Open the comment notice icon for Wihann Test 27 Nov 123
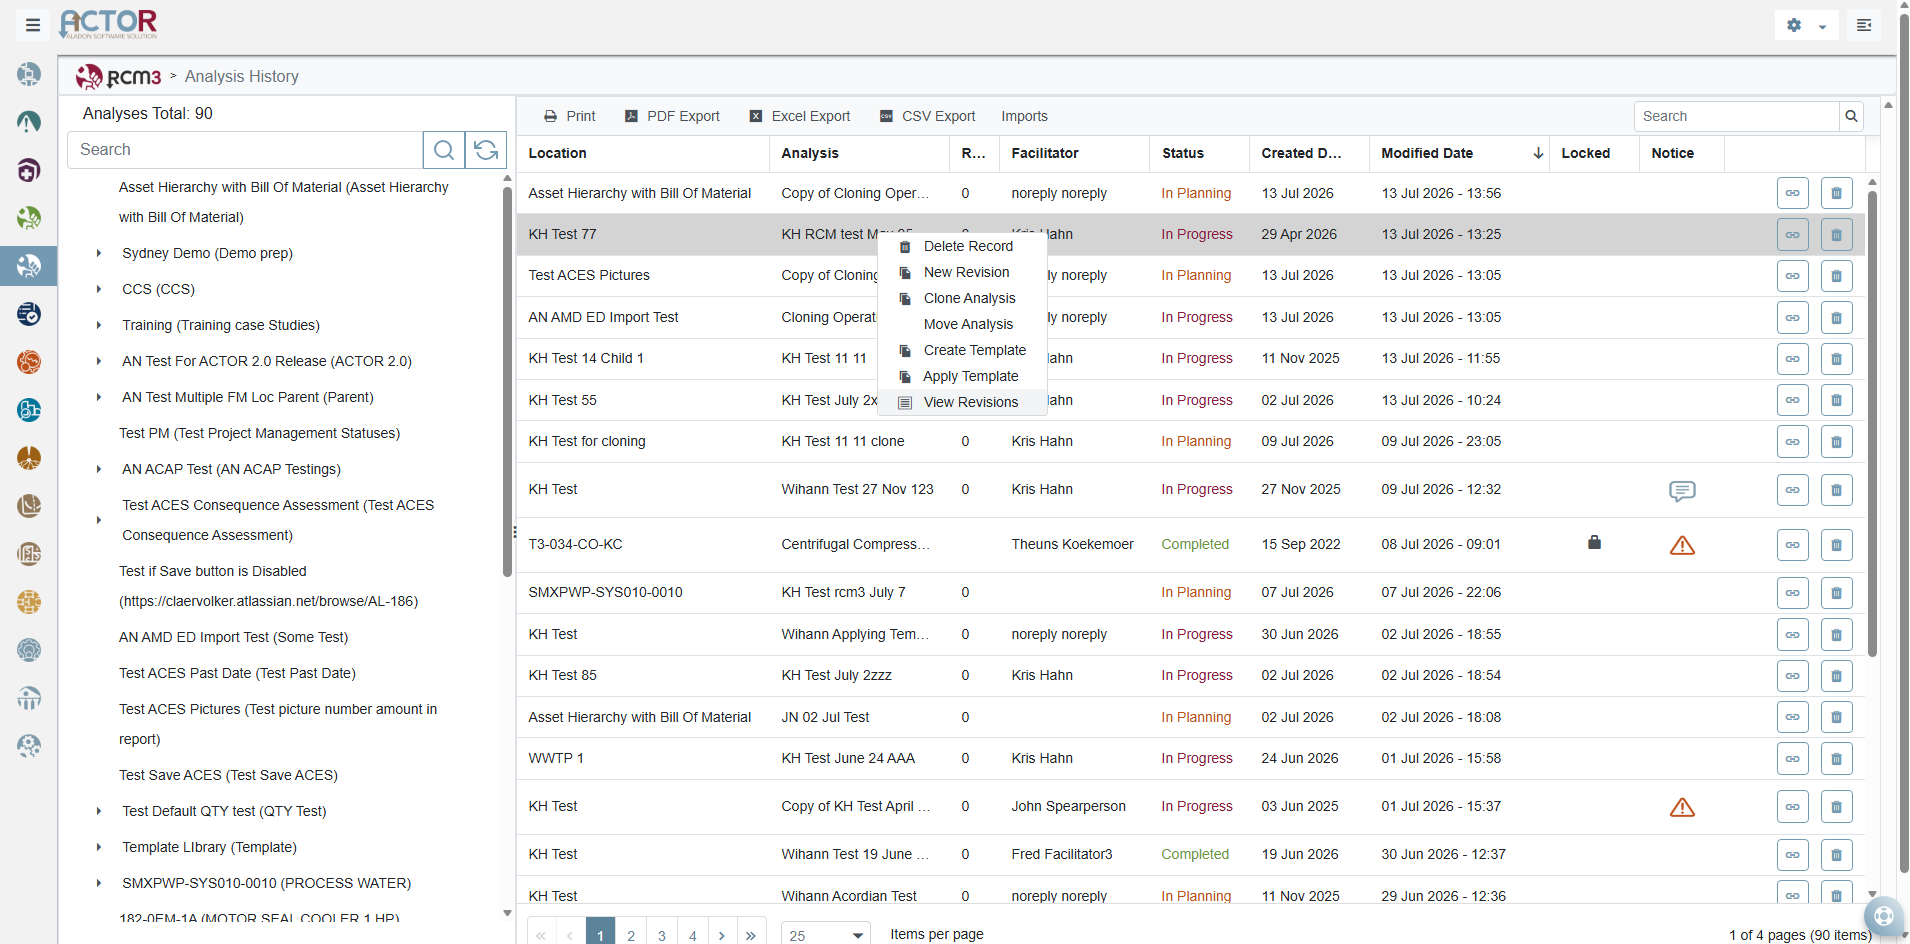Image resolution: width=1910 pixels, height=944 pixels. click(1682, 491)
